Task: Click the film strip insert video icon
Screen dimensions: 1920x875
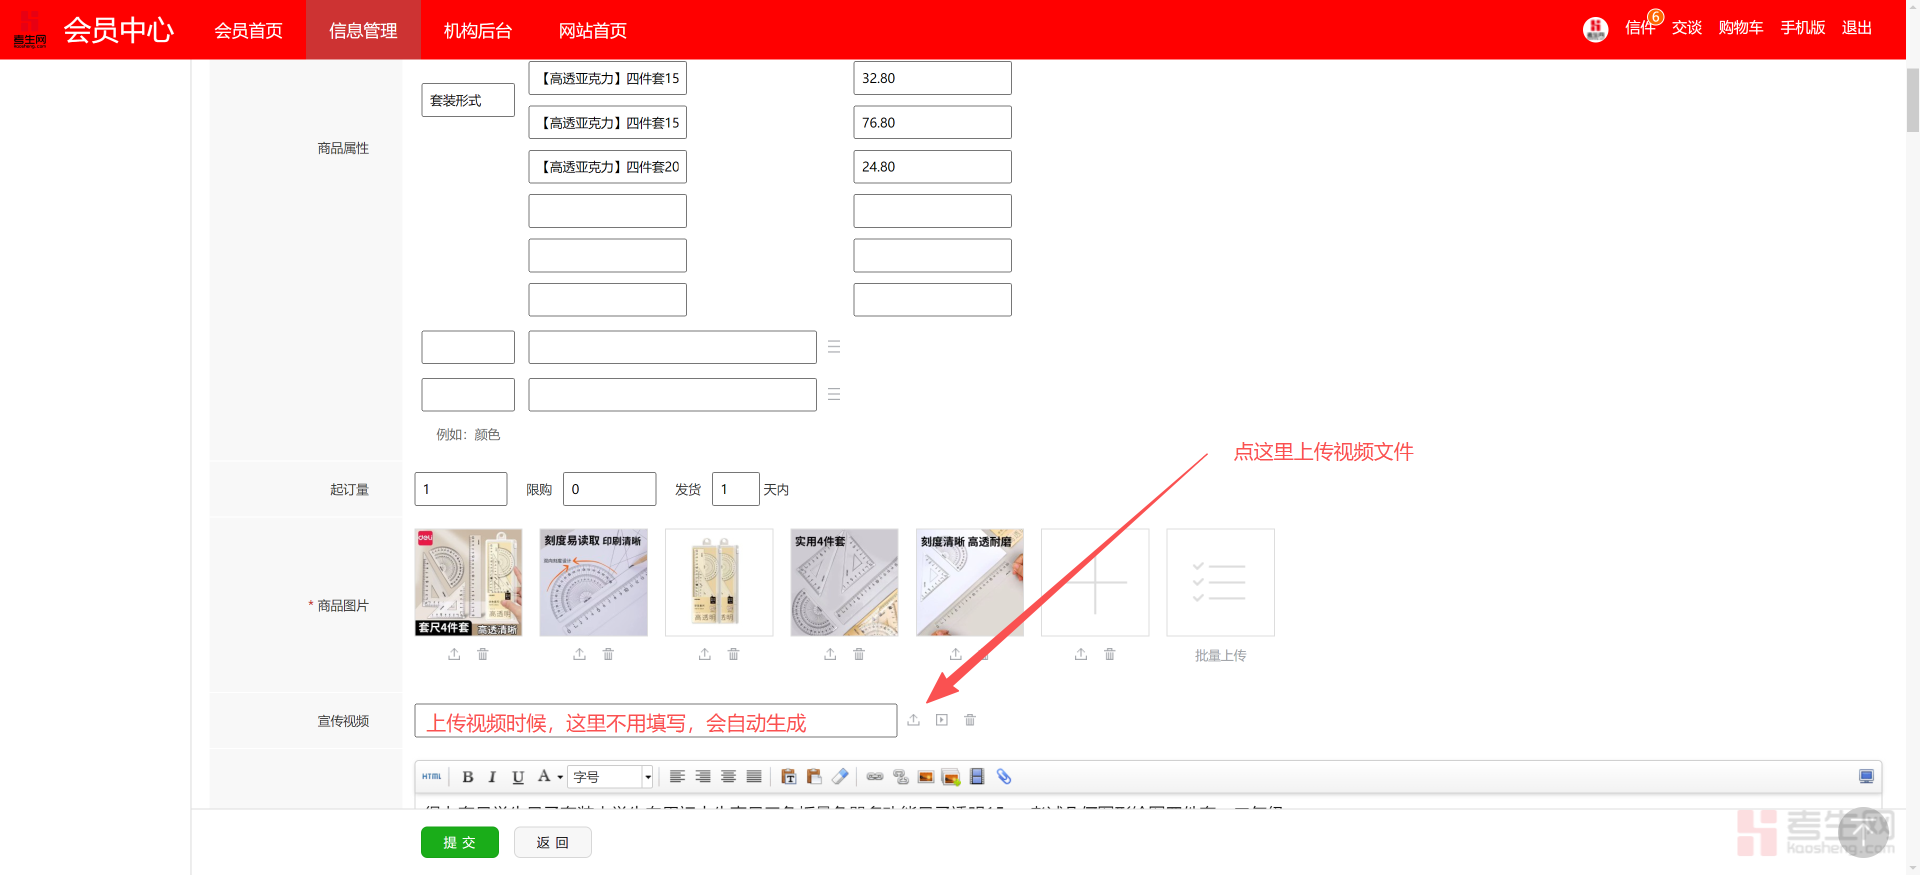Action: pos(977,777)
